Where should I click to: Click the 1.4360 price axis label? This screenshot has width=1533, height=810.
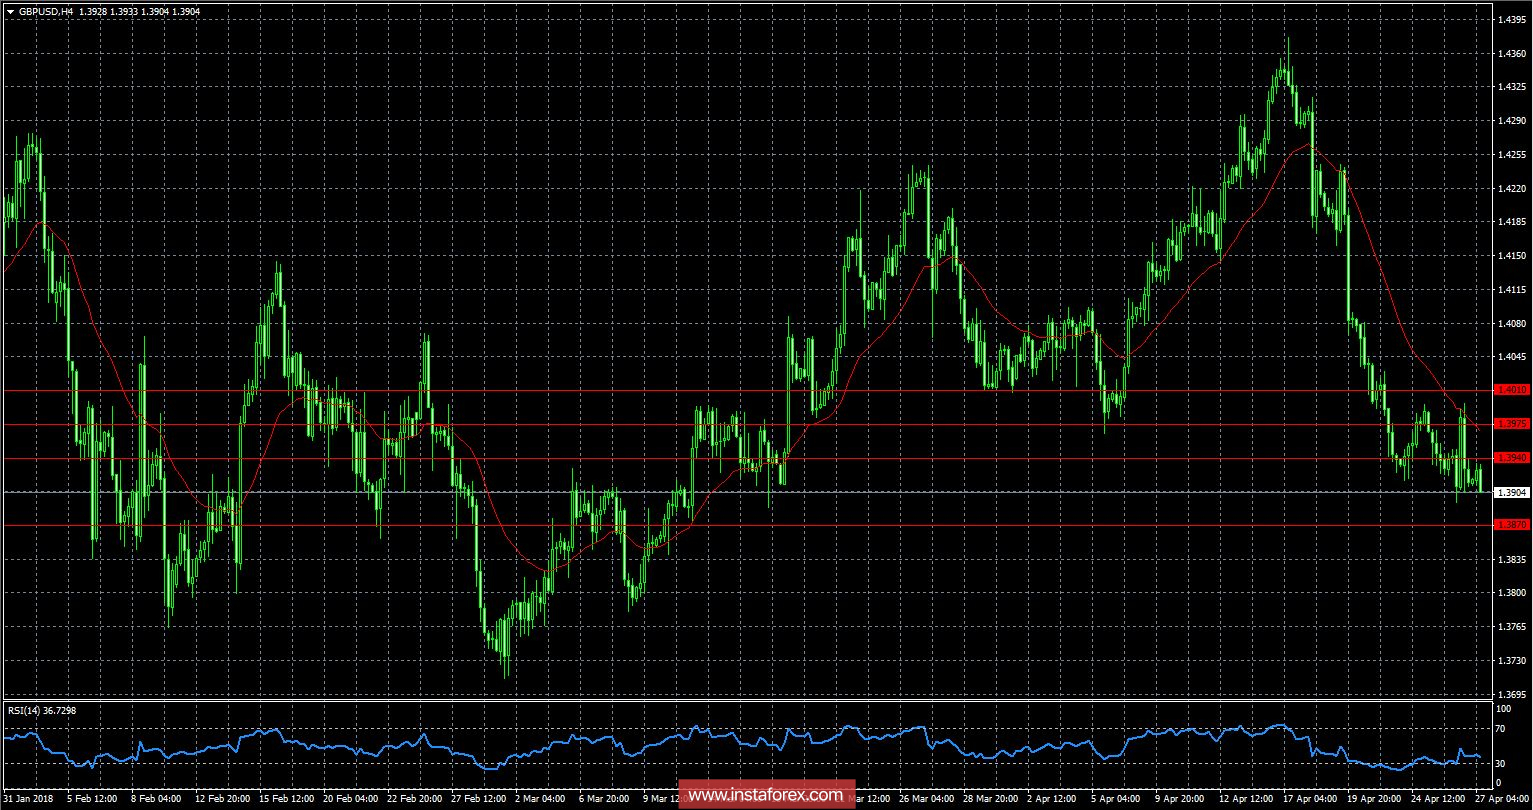[x=1511, y=54]
